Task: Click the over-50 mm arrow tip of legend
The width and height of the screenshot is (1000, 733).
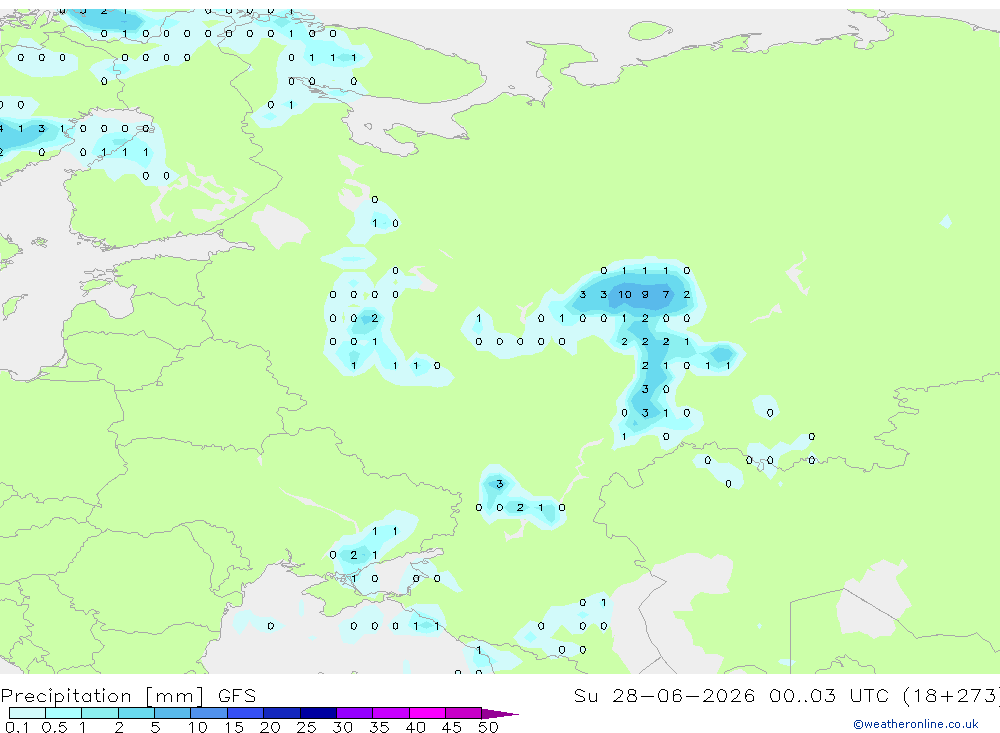Action: pos(499,713)
